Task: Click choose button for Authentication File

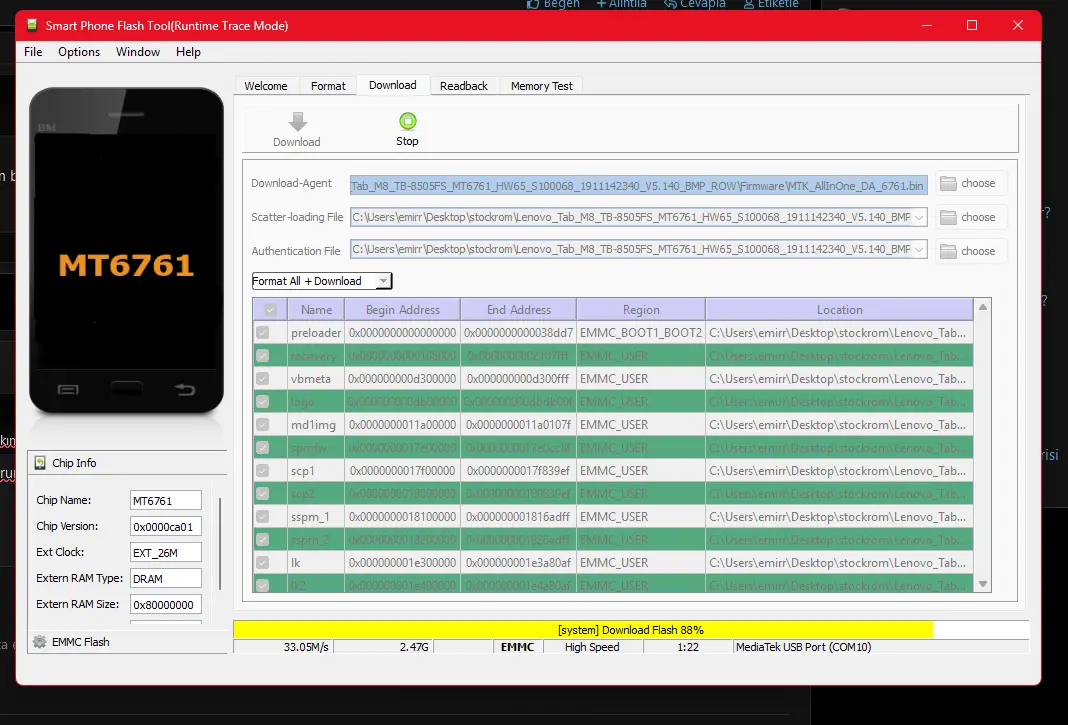Action: (971, 251)
